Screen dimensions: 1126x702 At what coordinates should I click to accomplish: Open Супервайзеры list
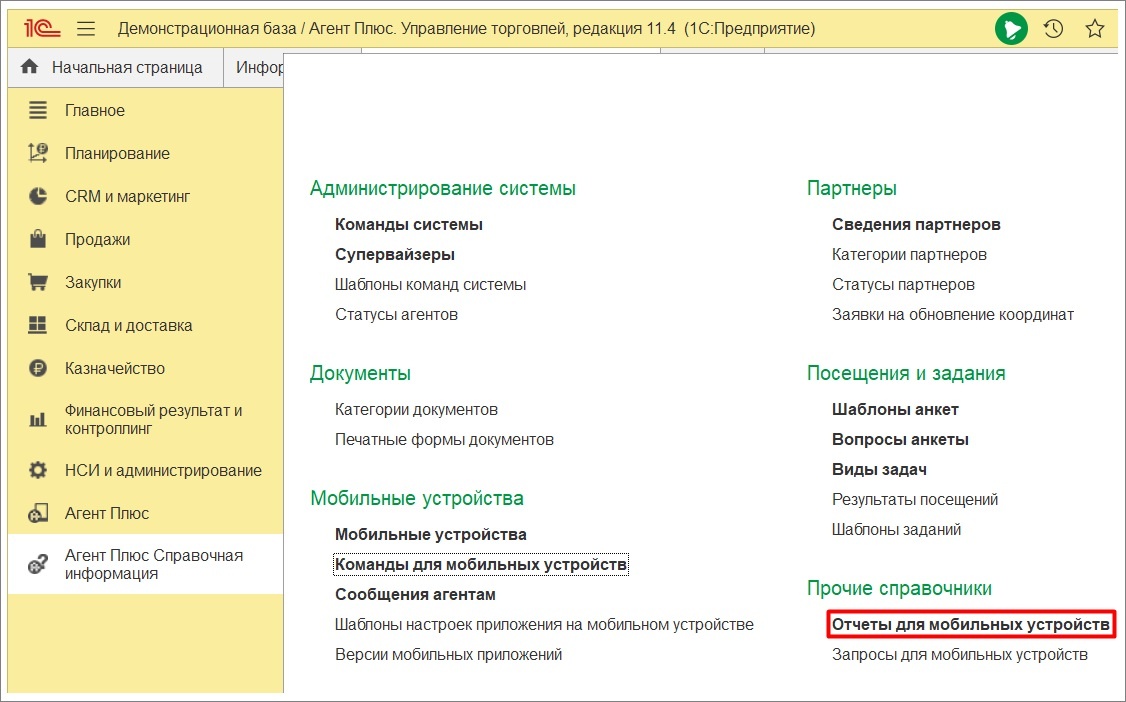pos(394,255)
